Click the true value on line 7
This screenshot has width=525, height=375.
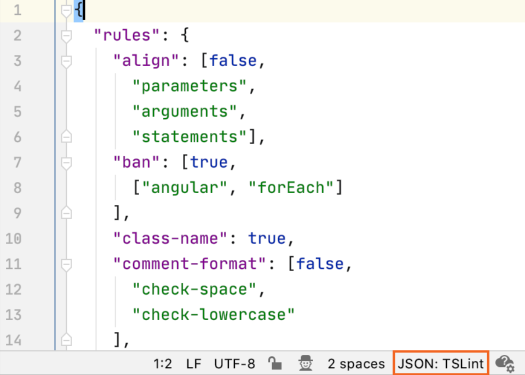[209, 162]
